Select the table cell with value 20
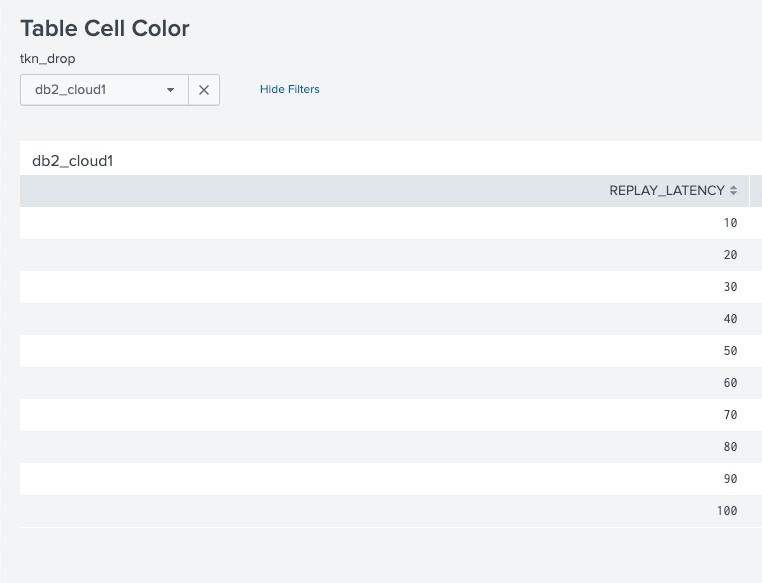Image resolution: width=762 pixels, height=583 pixels. pyautogui.click(x=729, y=255)
